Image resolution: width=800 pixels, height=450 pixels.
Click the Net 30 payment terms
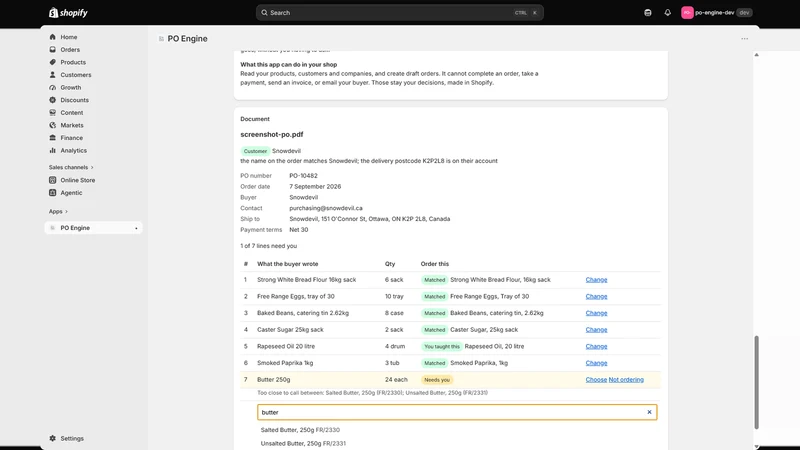point(298,230)
